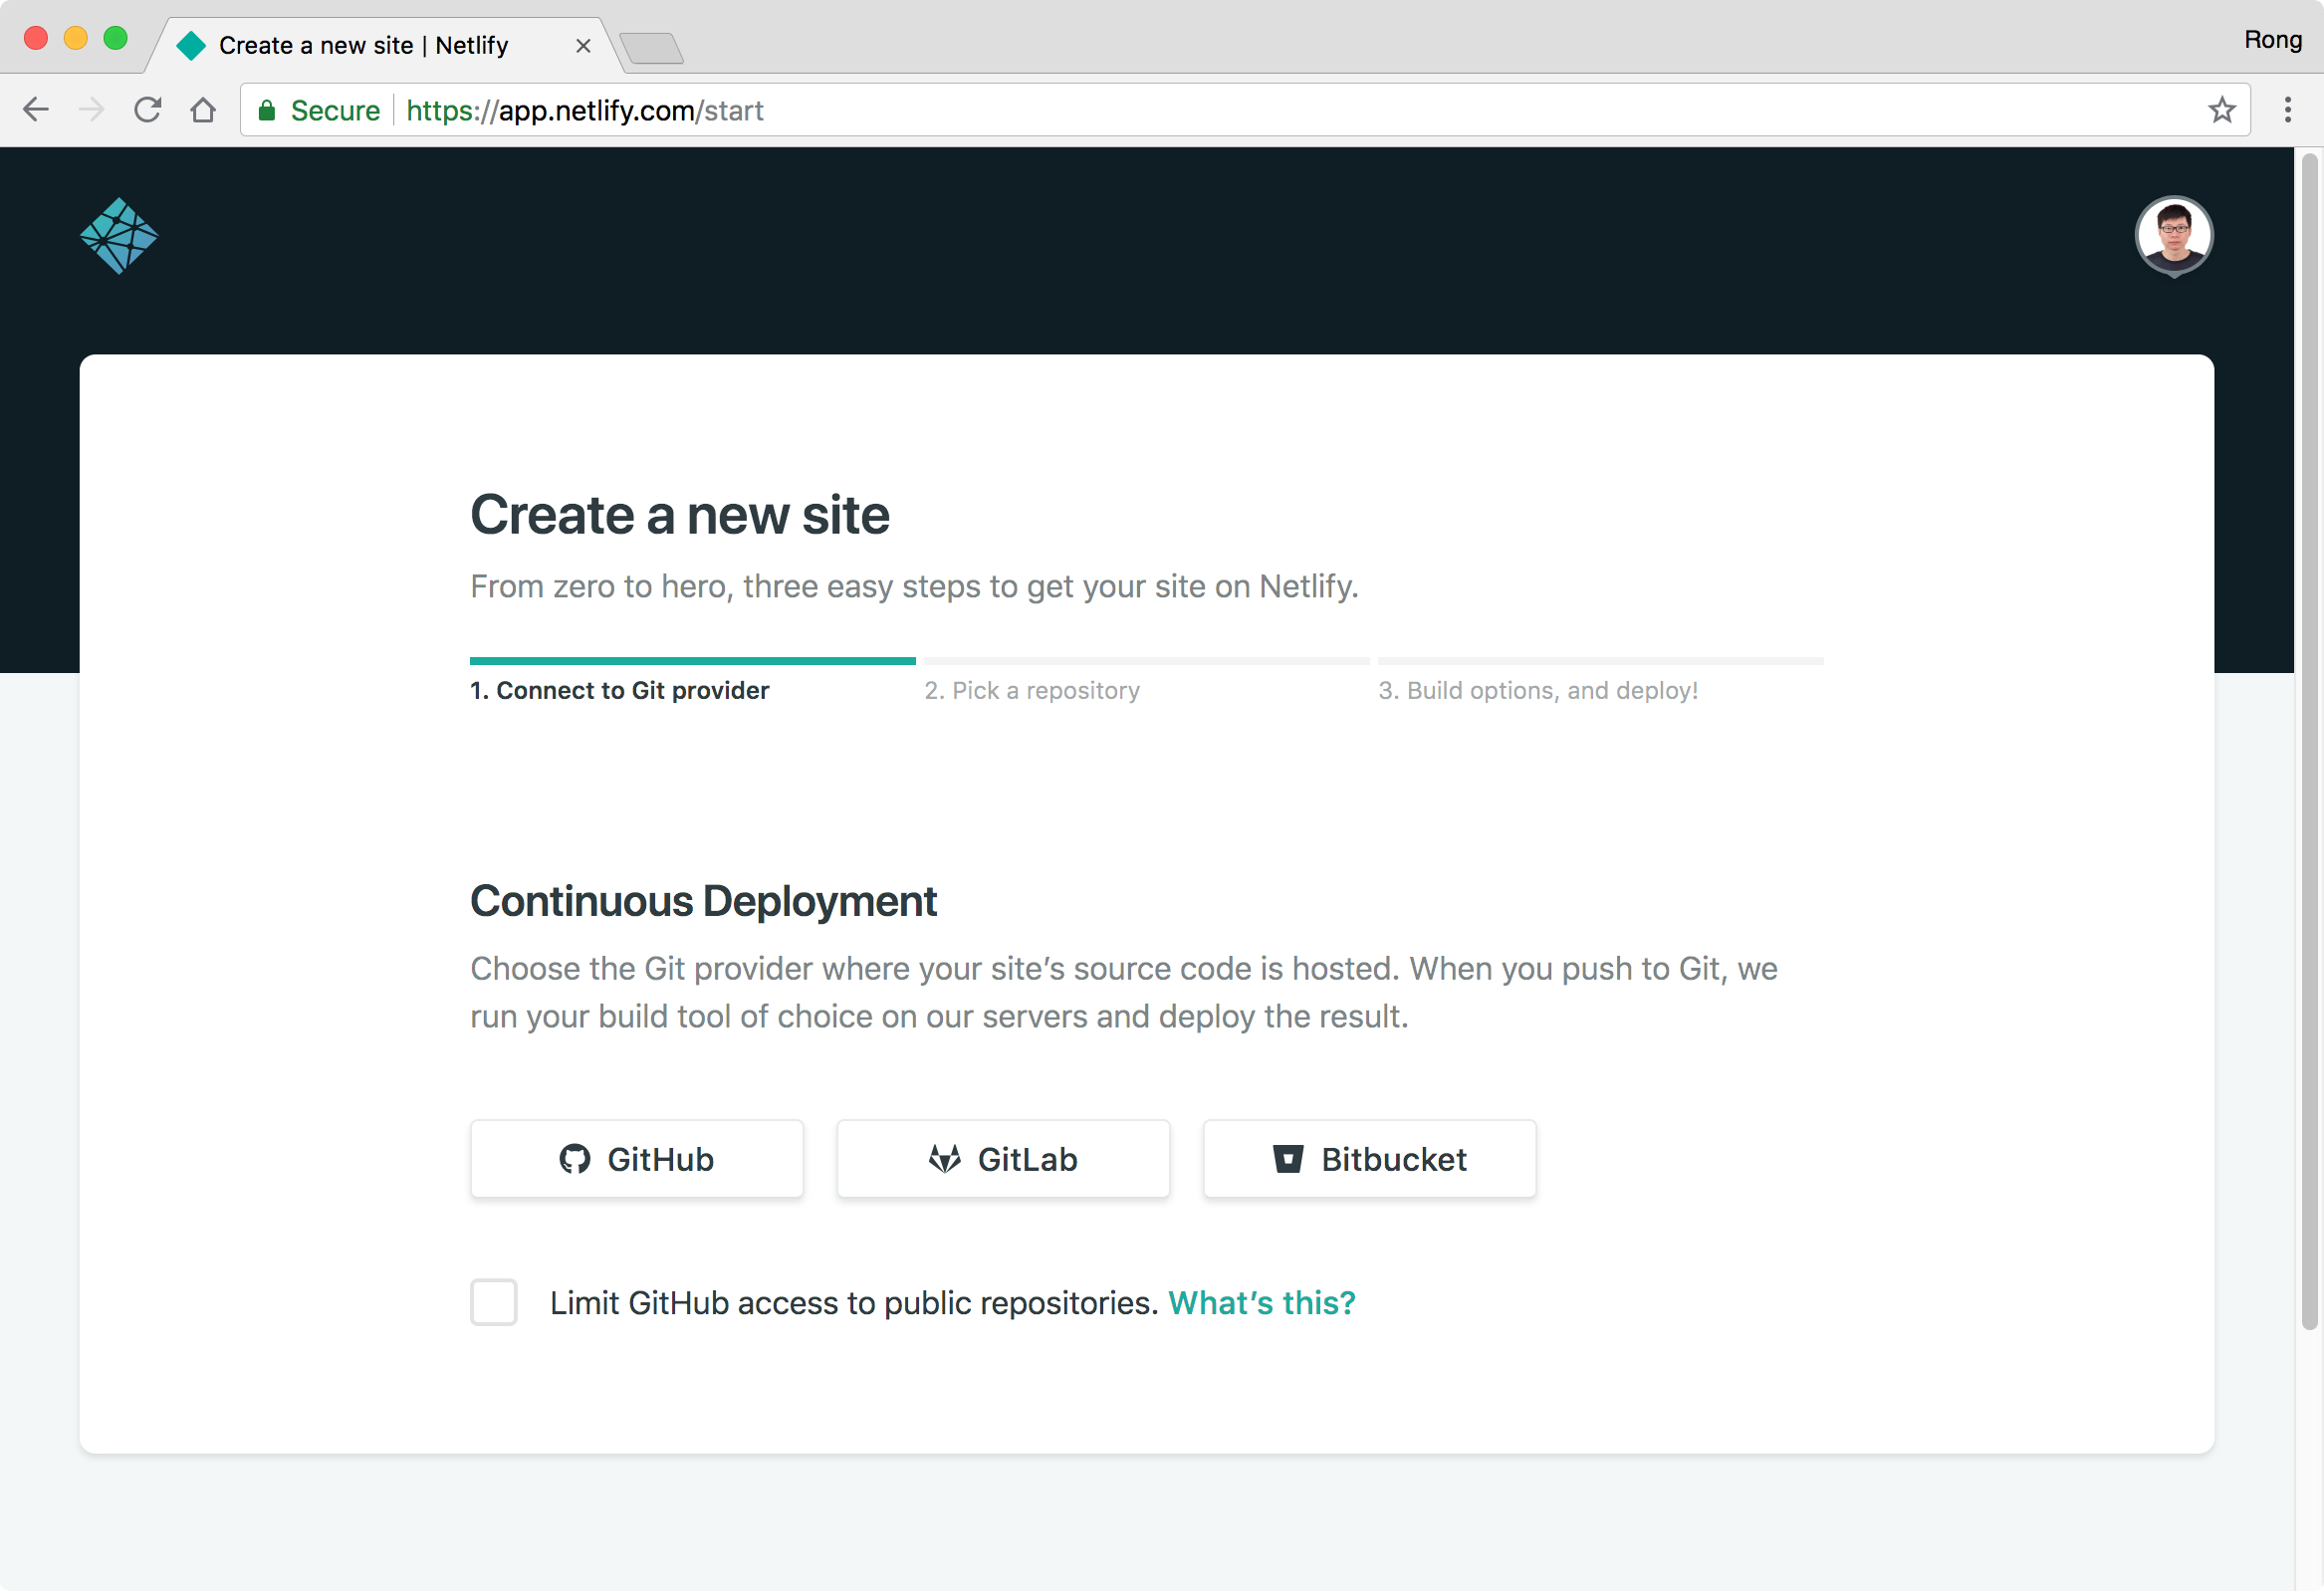Connect with the GitHub provider button

(637, 1159)
